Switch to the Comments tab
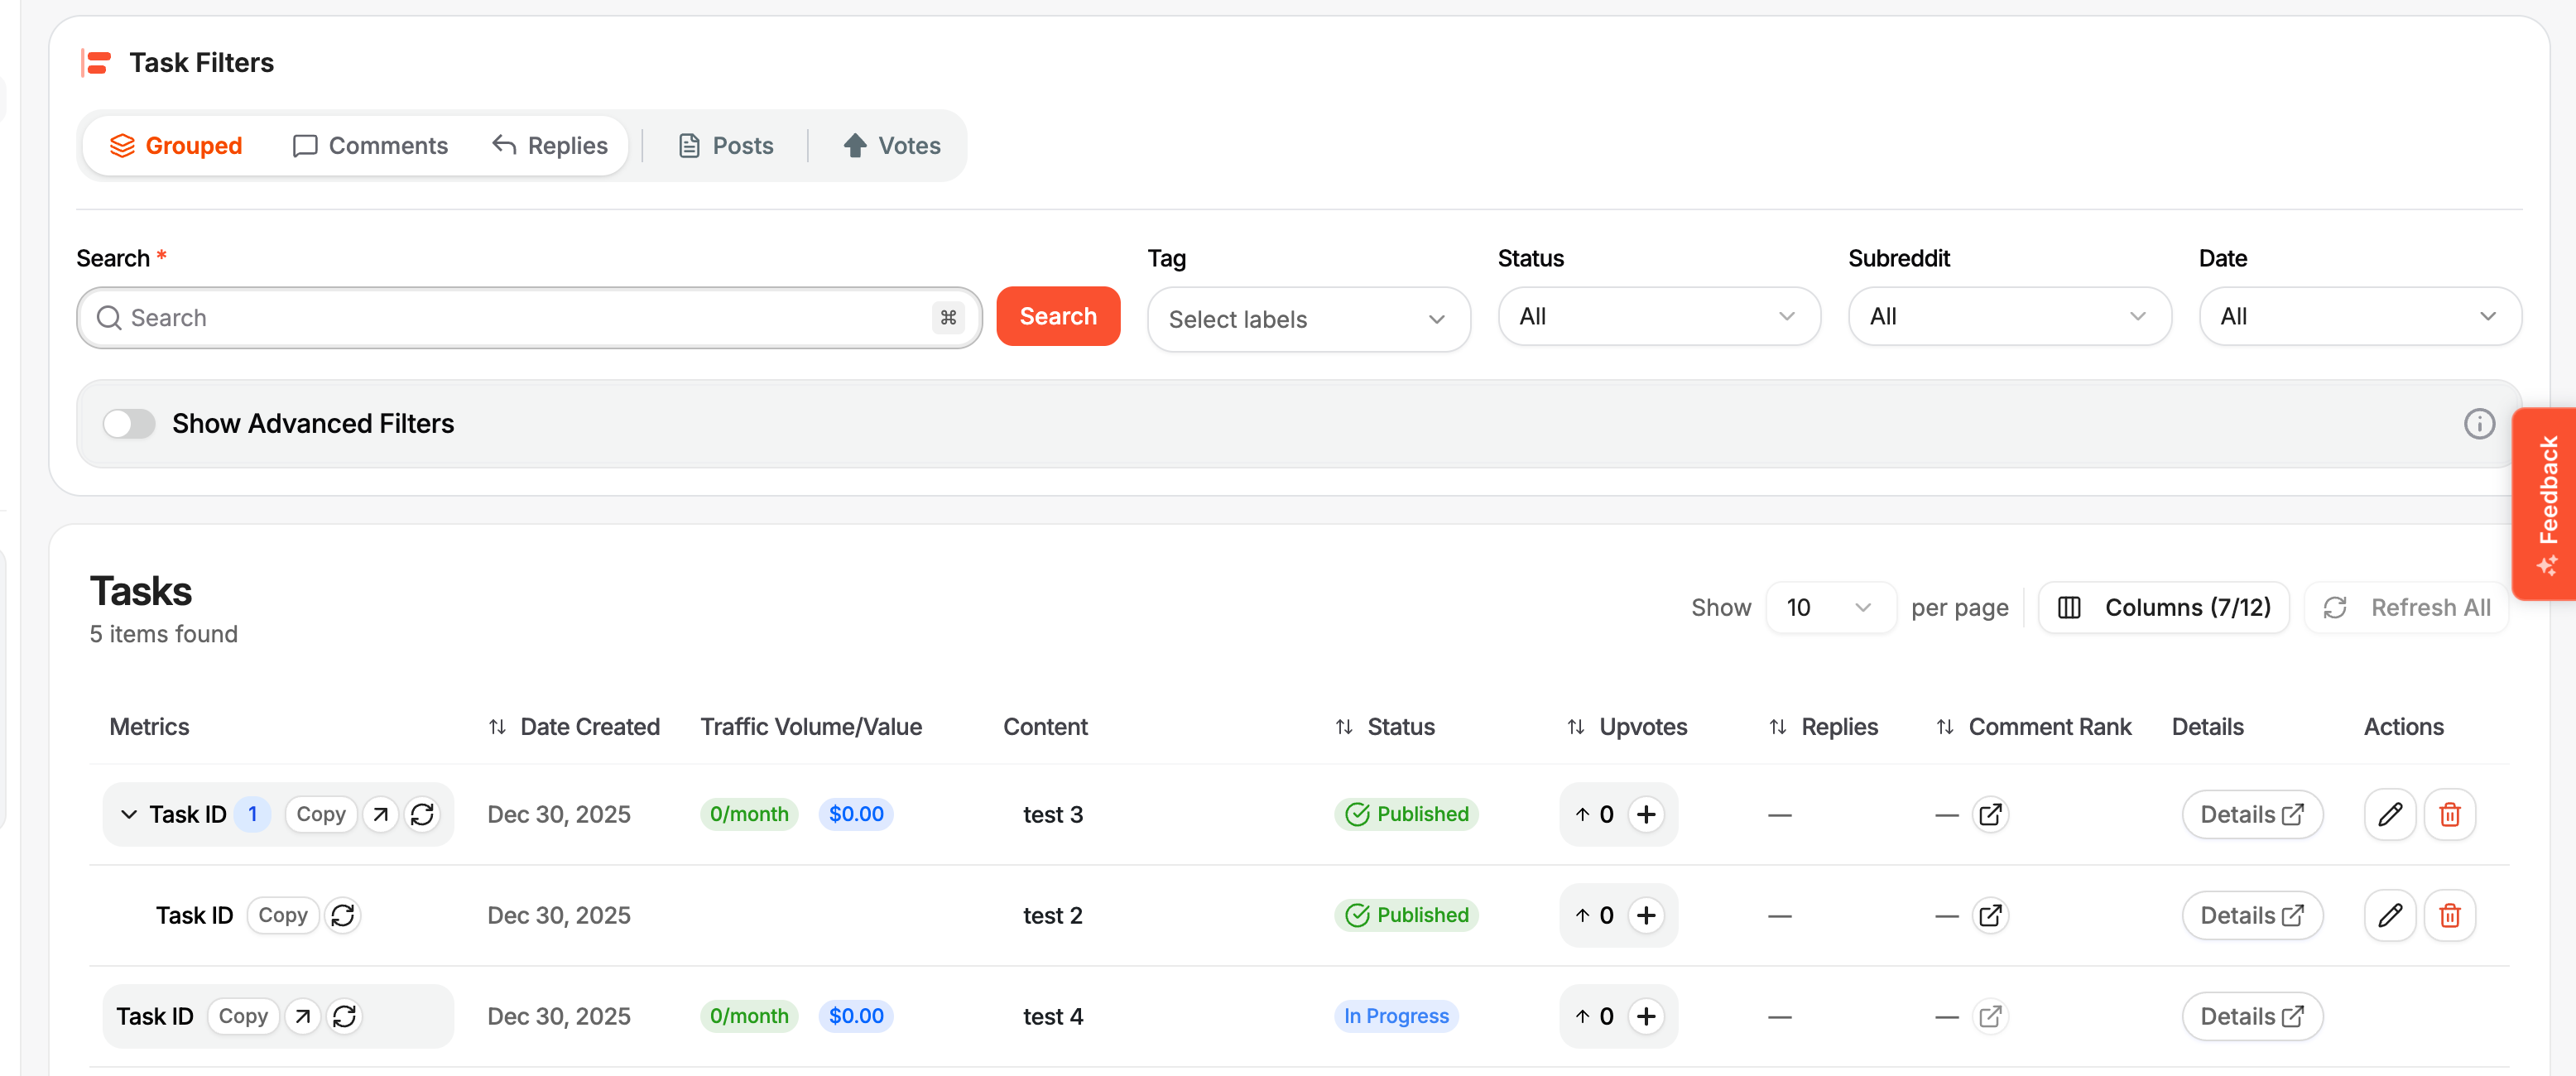The image size is (2576, 1076). 370,146
